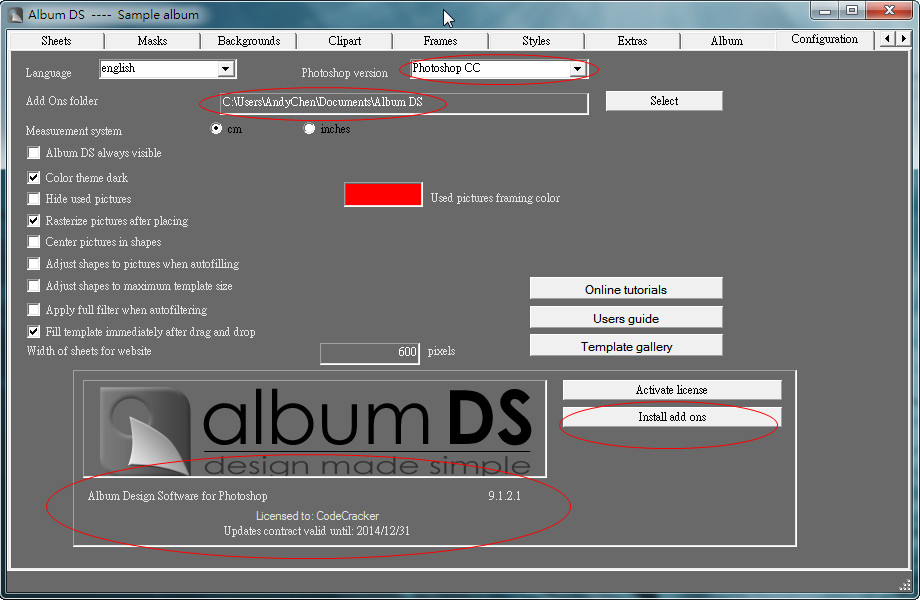Expand the Language dropdown
Viewport: 920px width, 600px height.
tap(226, 69)
